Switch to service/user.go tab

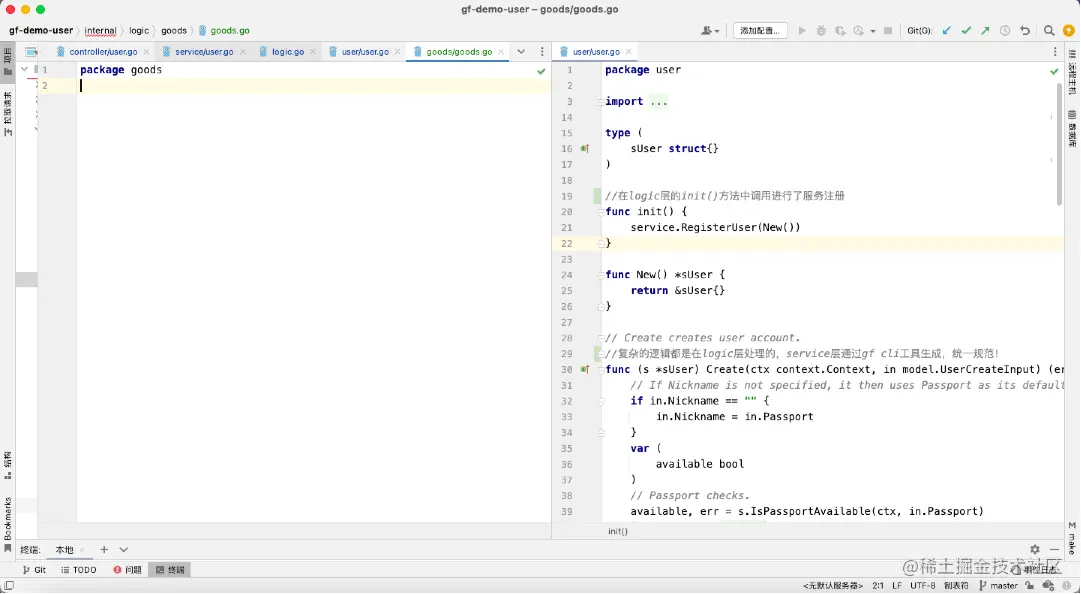point(203,52)
